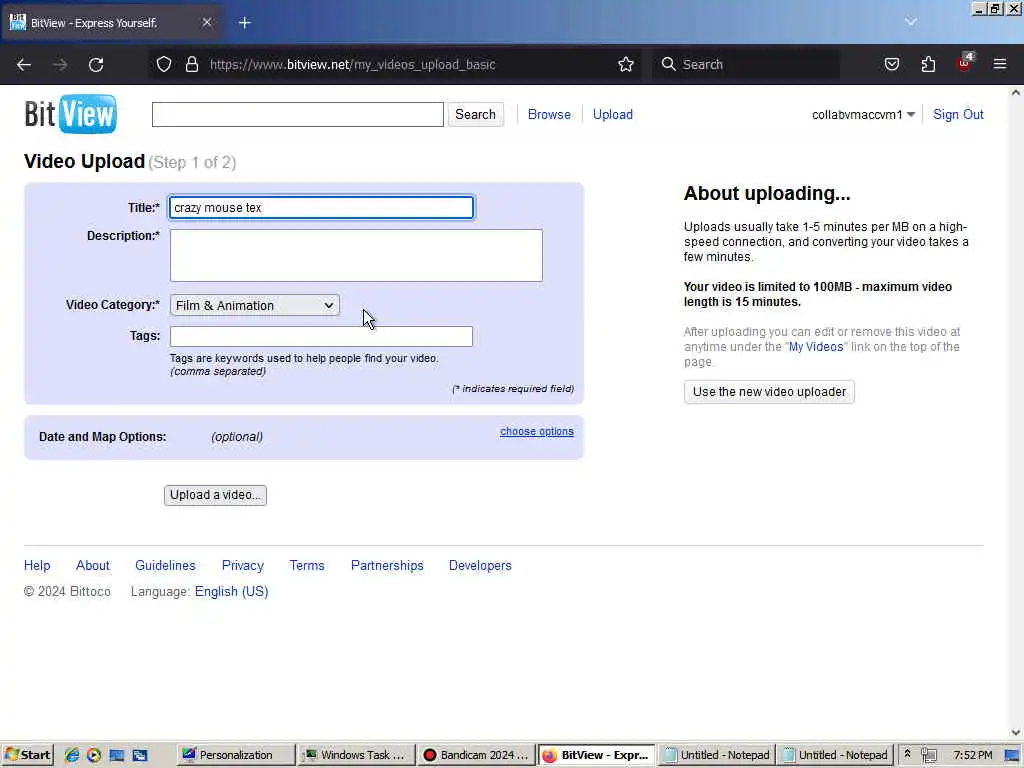This screenshot has width=1024, height=768.
Task: Select the BitView Firefox taskbar item
Action: click(596, 755)
